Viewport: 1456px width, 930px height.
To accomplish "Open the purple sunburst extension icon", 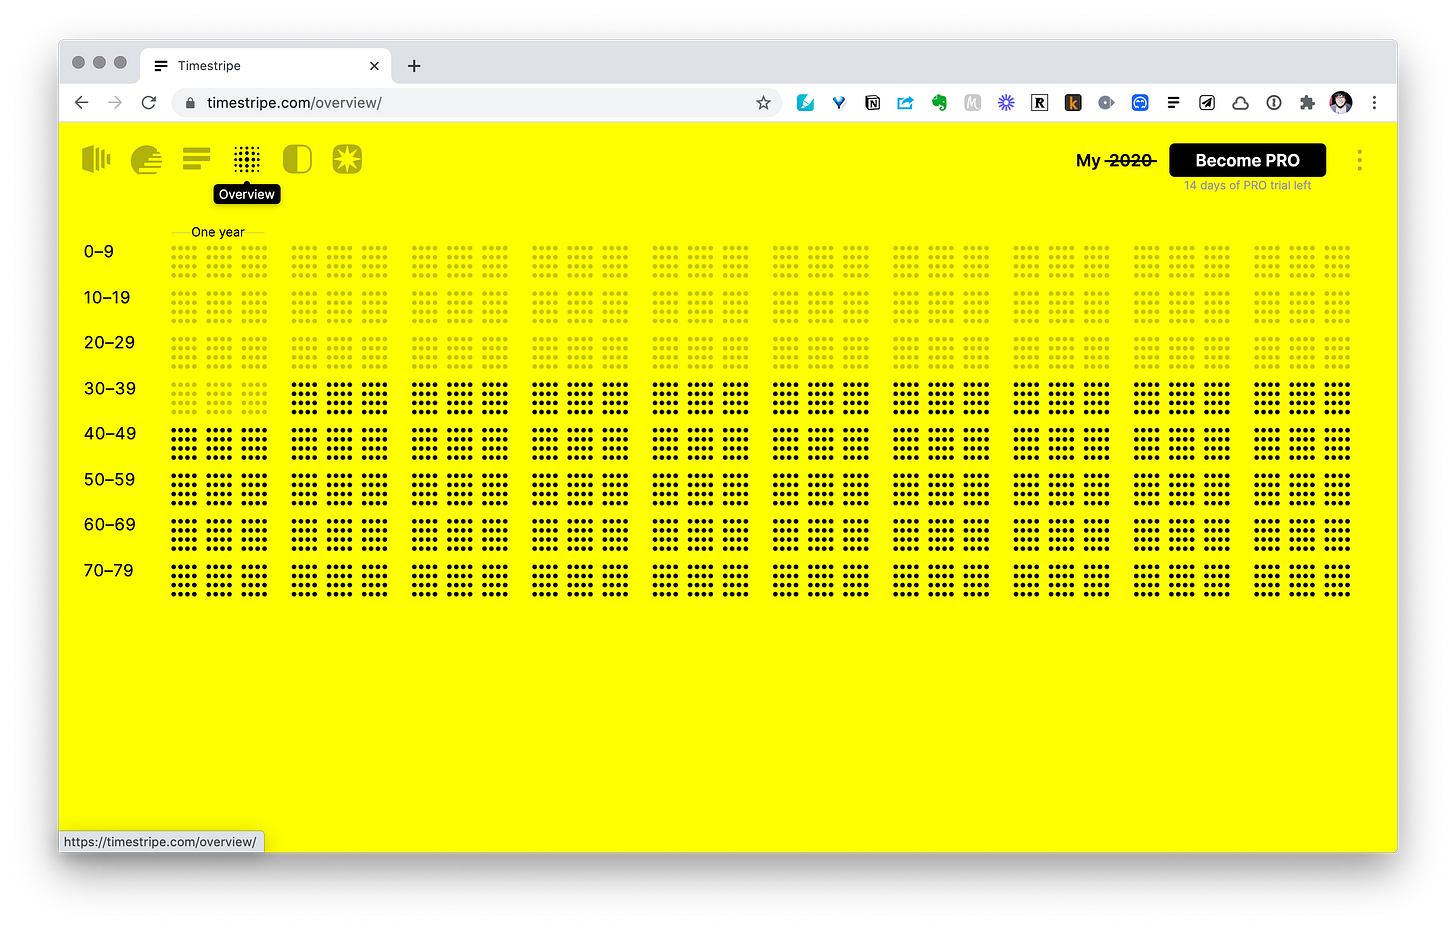I will [1006, 102].
